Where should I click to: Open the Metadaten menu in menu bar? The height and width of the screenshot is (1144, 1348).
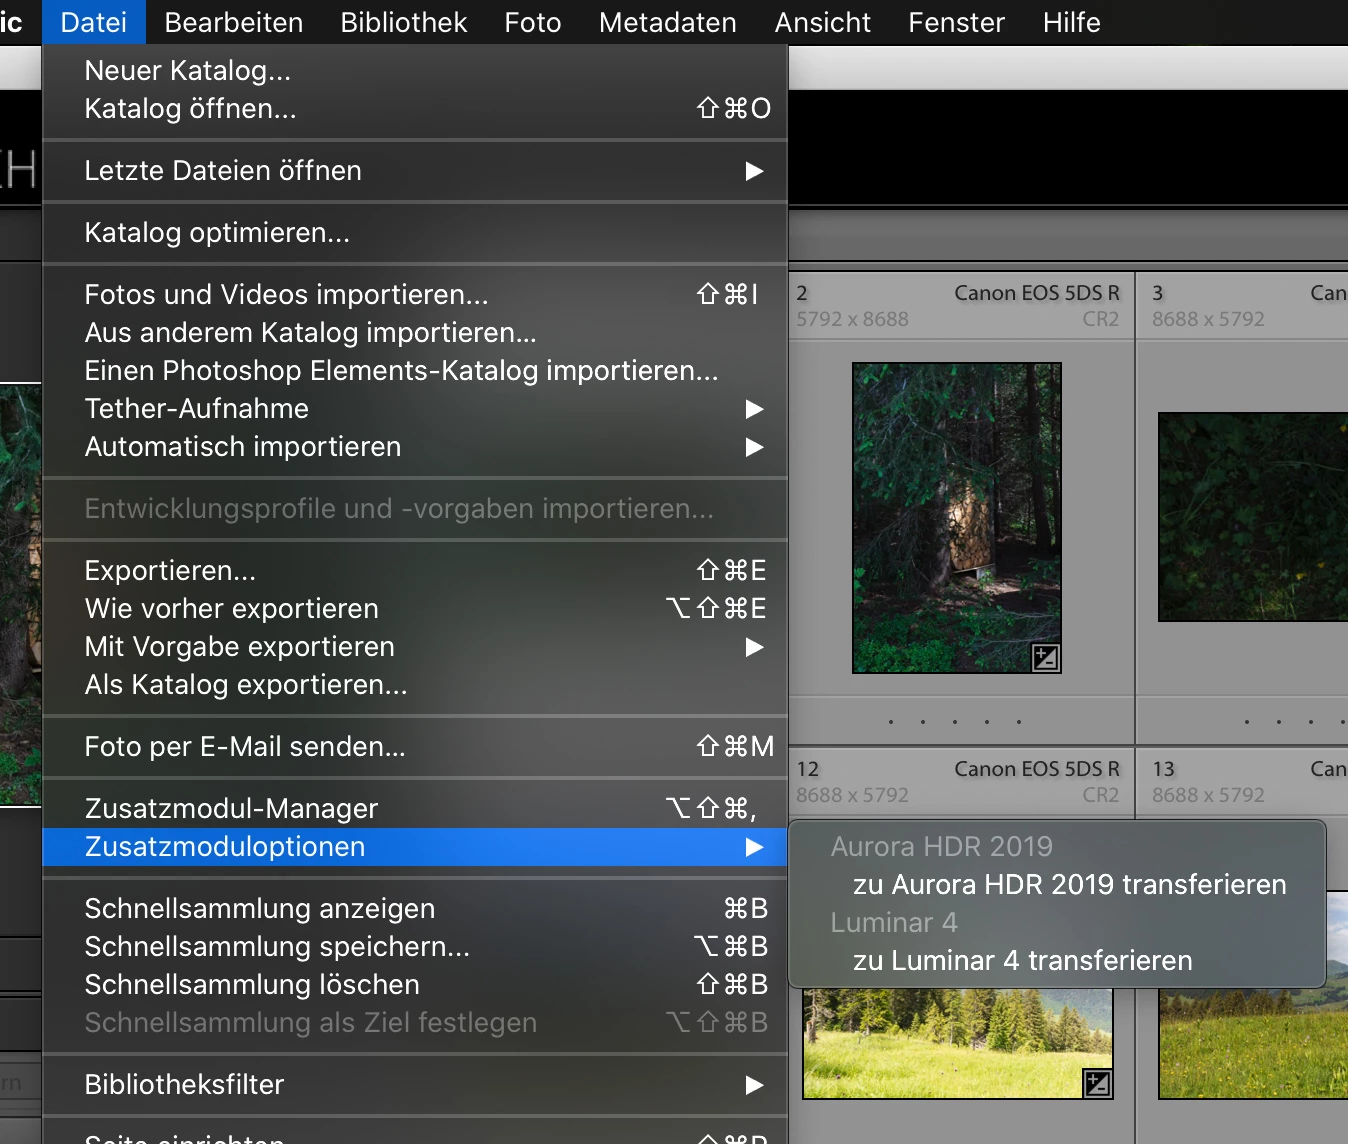point(667,22)
